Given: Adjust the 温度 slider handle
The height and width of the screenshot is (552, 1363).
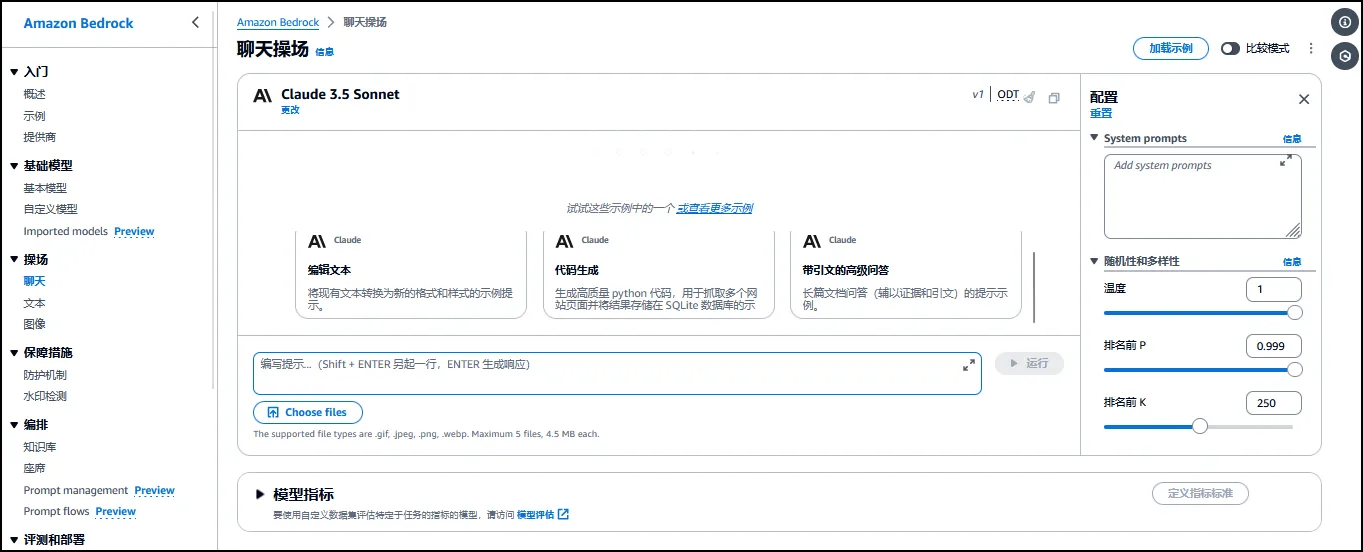Looking at the screenshot, I should pos(1295,312).
